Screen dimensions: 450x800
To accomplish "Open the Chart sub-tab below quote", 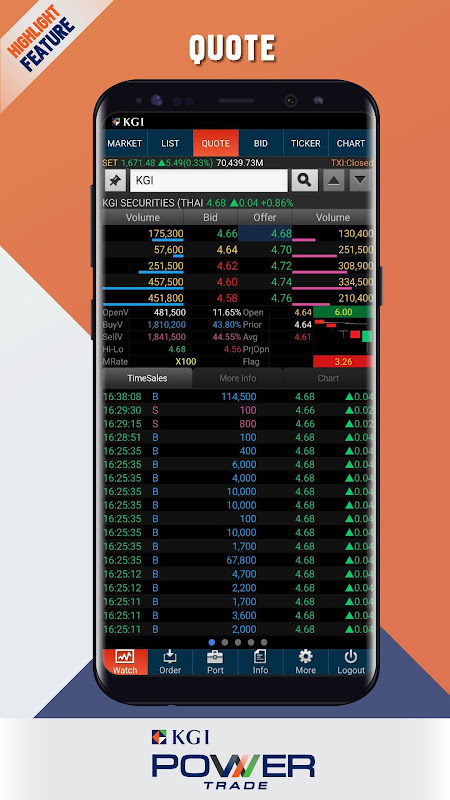I will pos(328,378).
